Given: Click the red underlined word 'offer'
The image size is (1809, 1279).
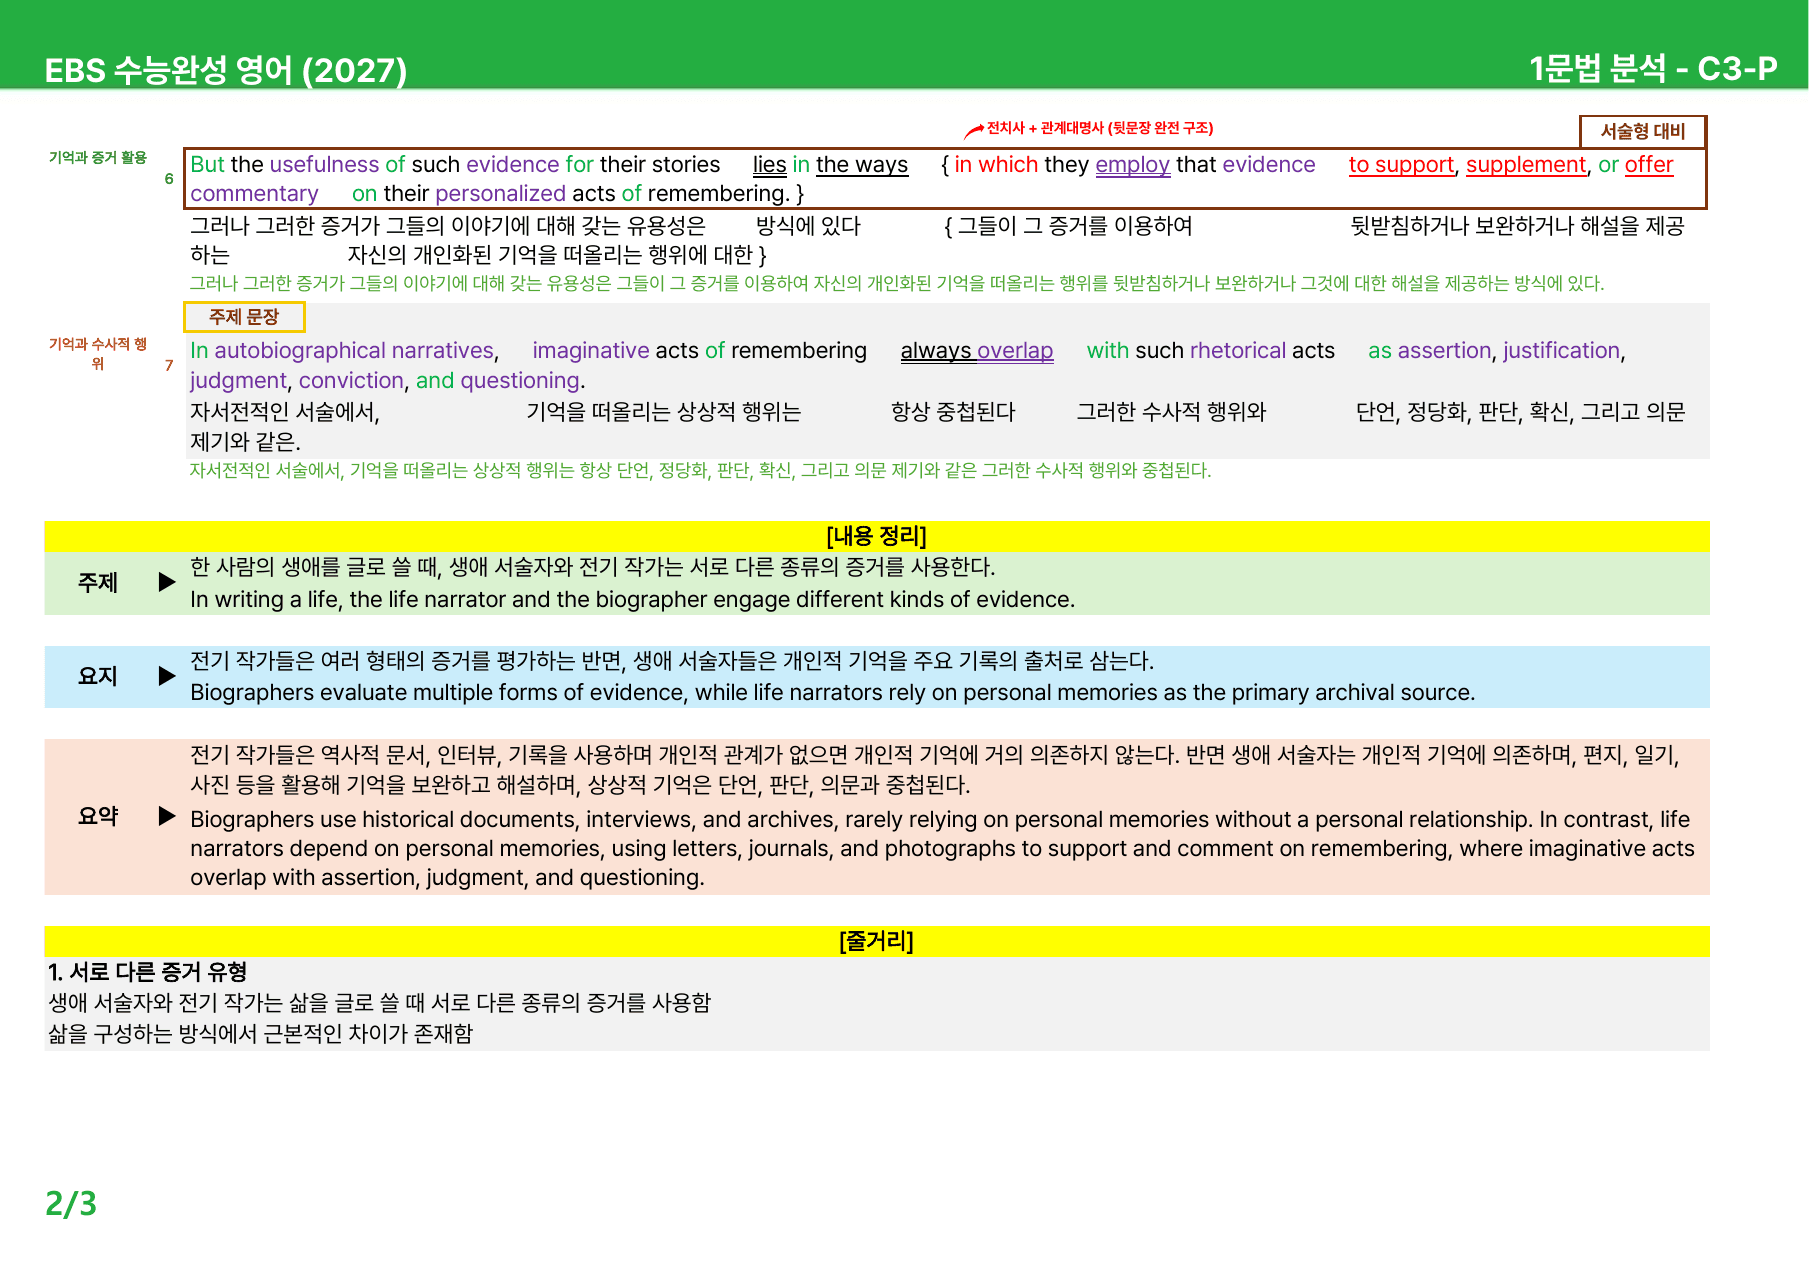Looking at the screenshot, I should point(1649,165).
